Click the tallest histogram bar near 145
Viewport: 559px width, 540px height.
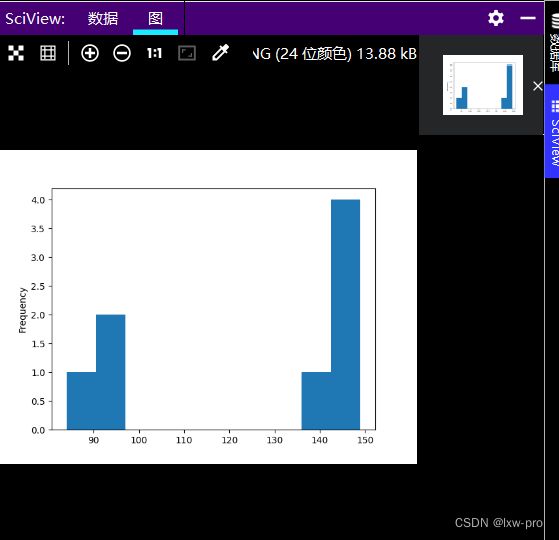[345, 314]
